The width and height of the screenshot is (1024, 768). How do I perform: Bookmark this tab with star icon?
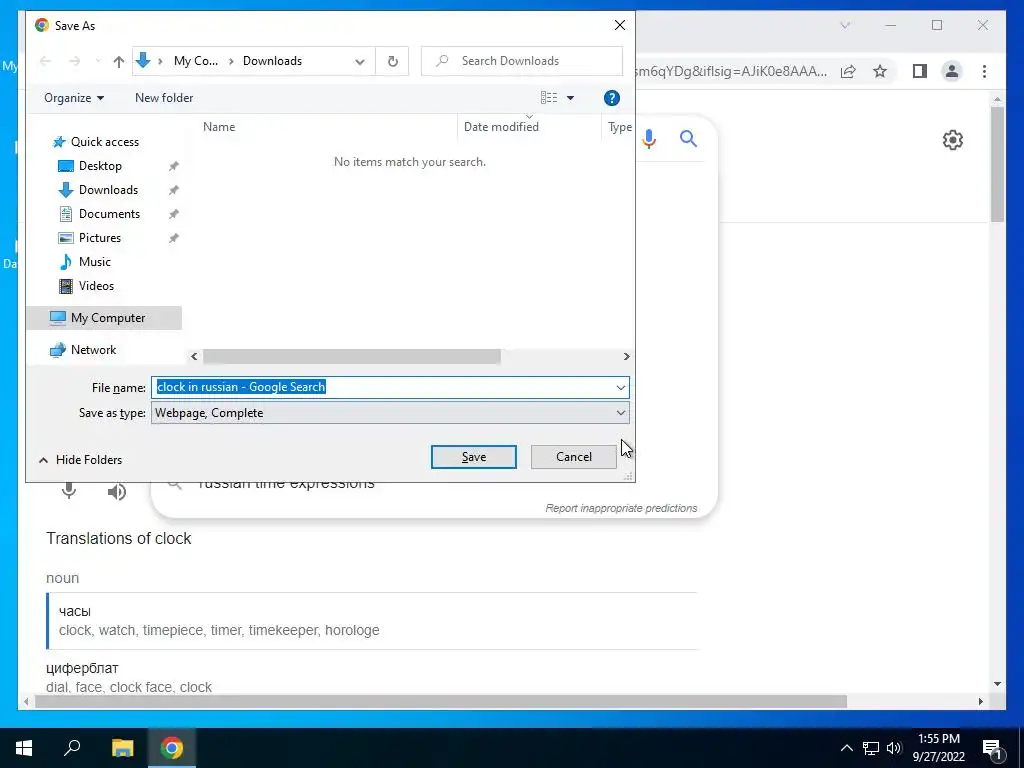[880, 71]
